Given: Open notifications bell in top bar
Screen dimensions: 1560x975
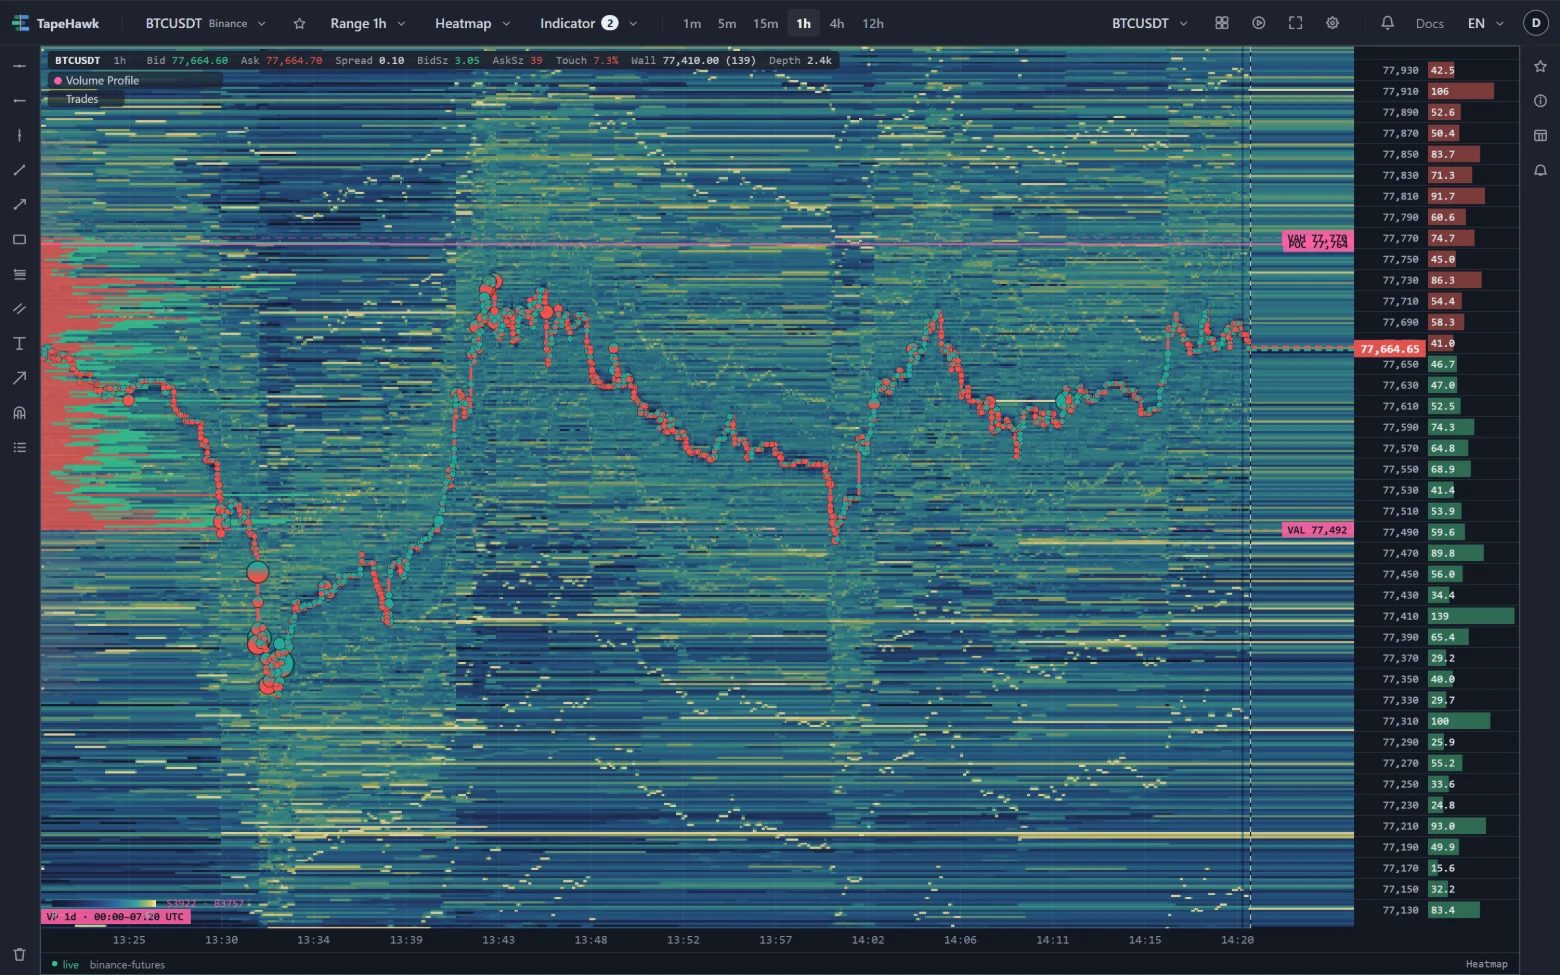Looking at the screenshot, I should [x=1387, y=23].
